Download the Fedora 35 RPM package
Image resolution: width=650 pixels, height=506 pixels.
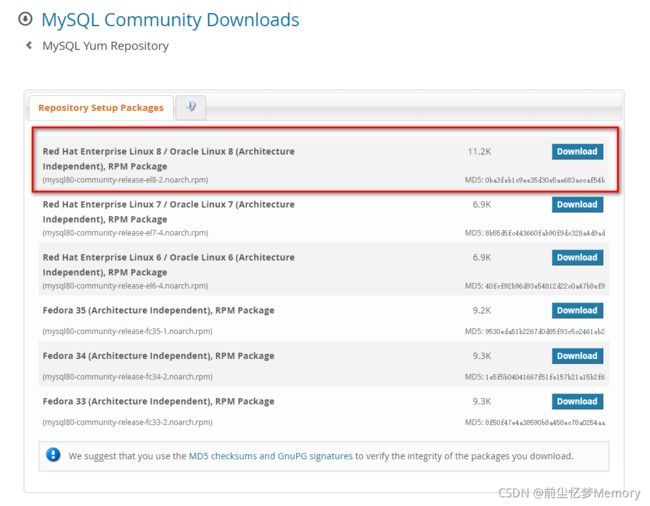click(577, 311)
